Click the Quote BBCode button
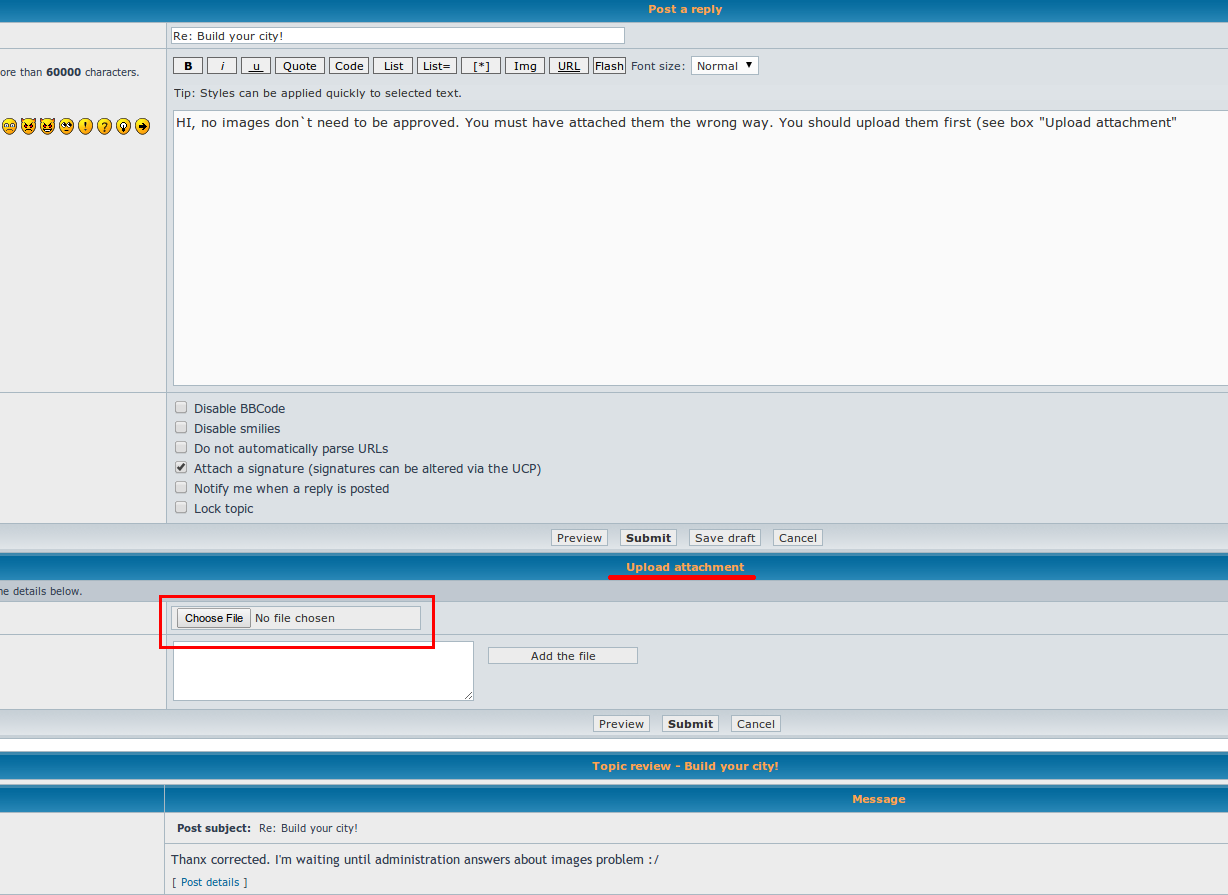This screenshot has height=895, width=1228. pos(299,66)
